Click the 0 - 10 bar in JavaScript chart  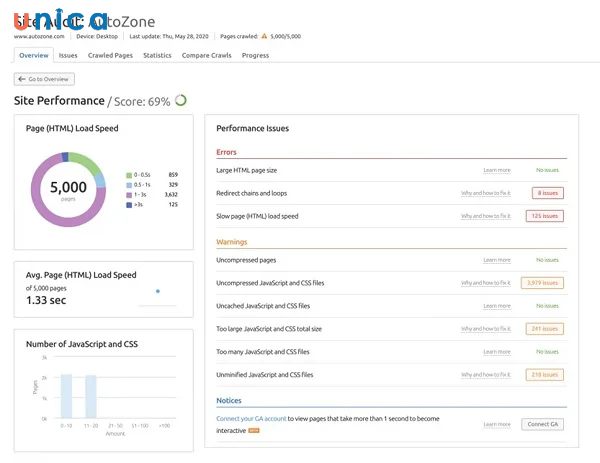click(x=66, y=396)
